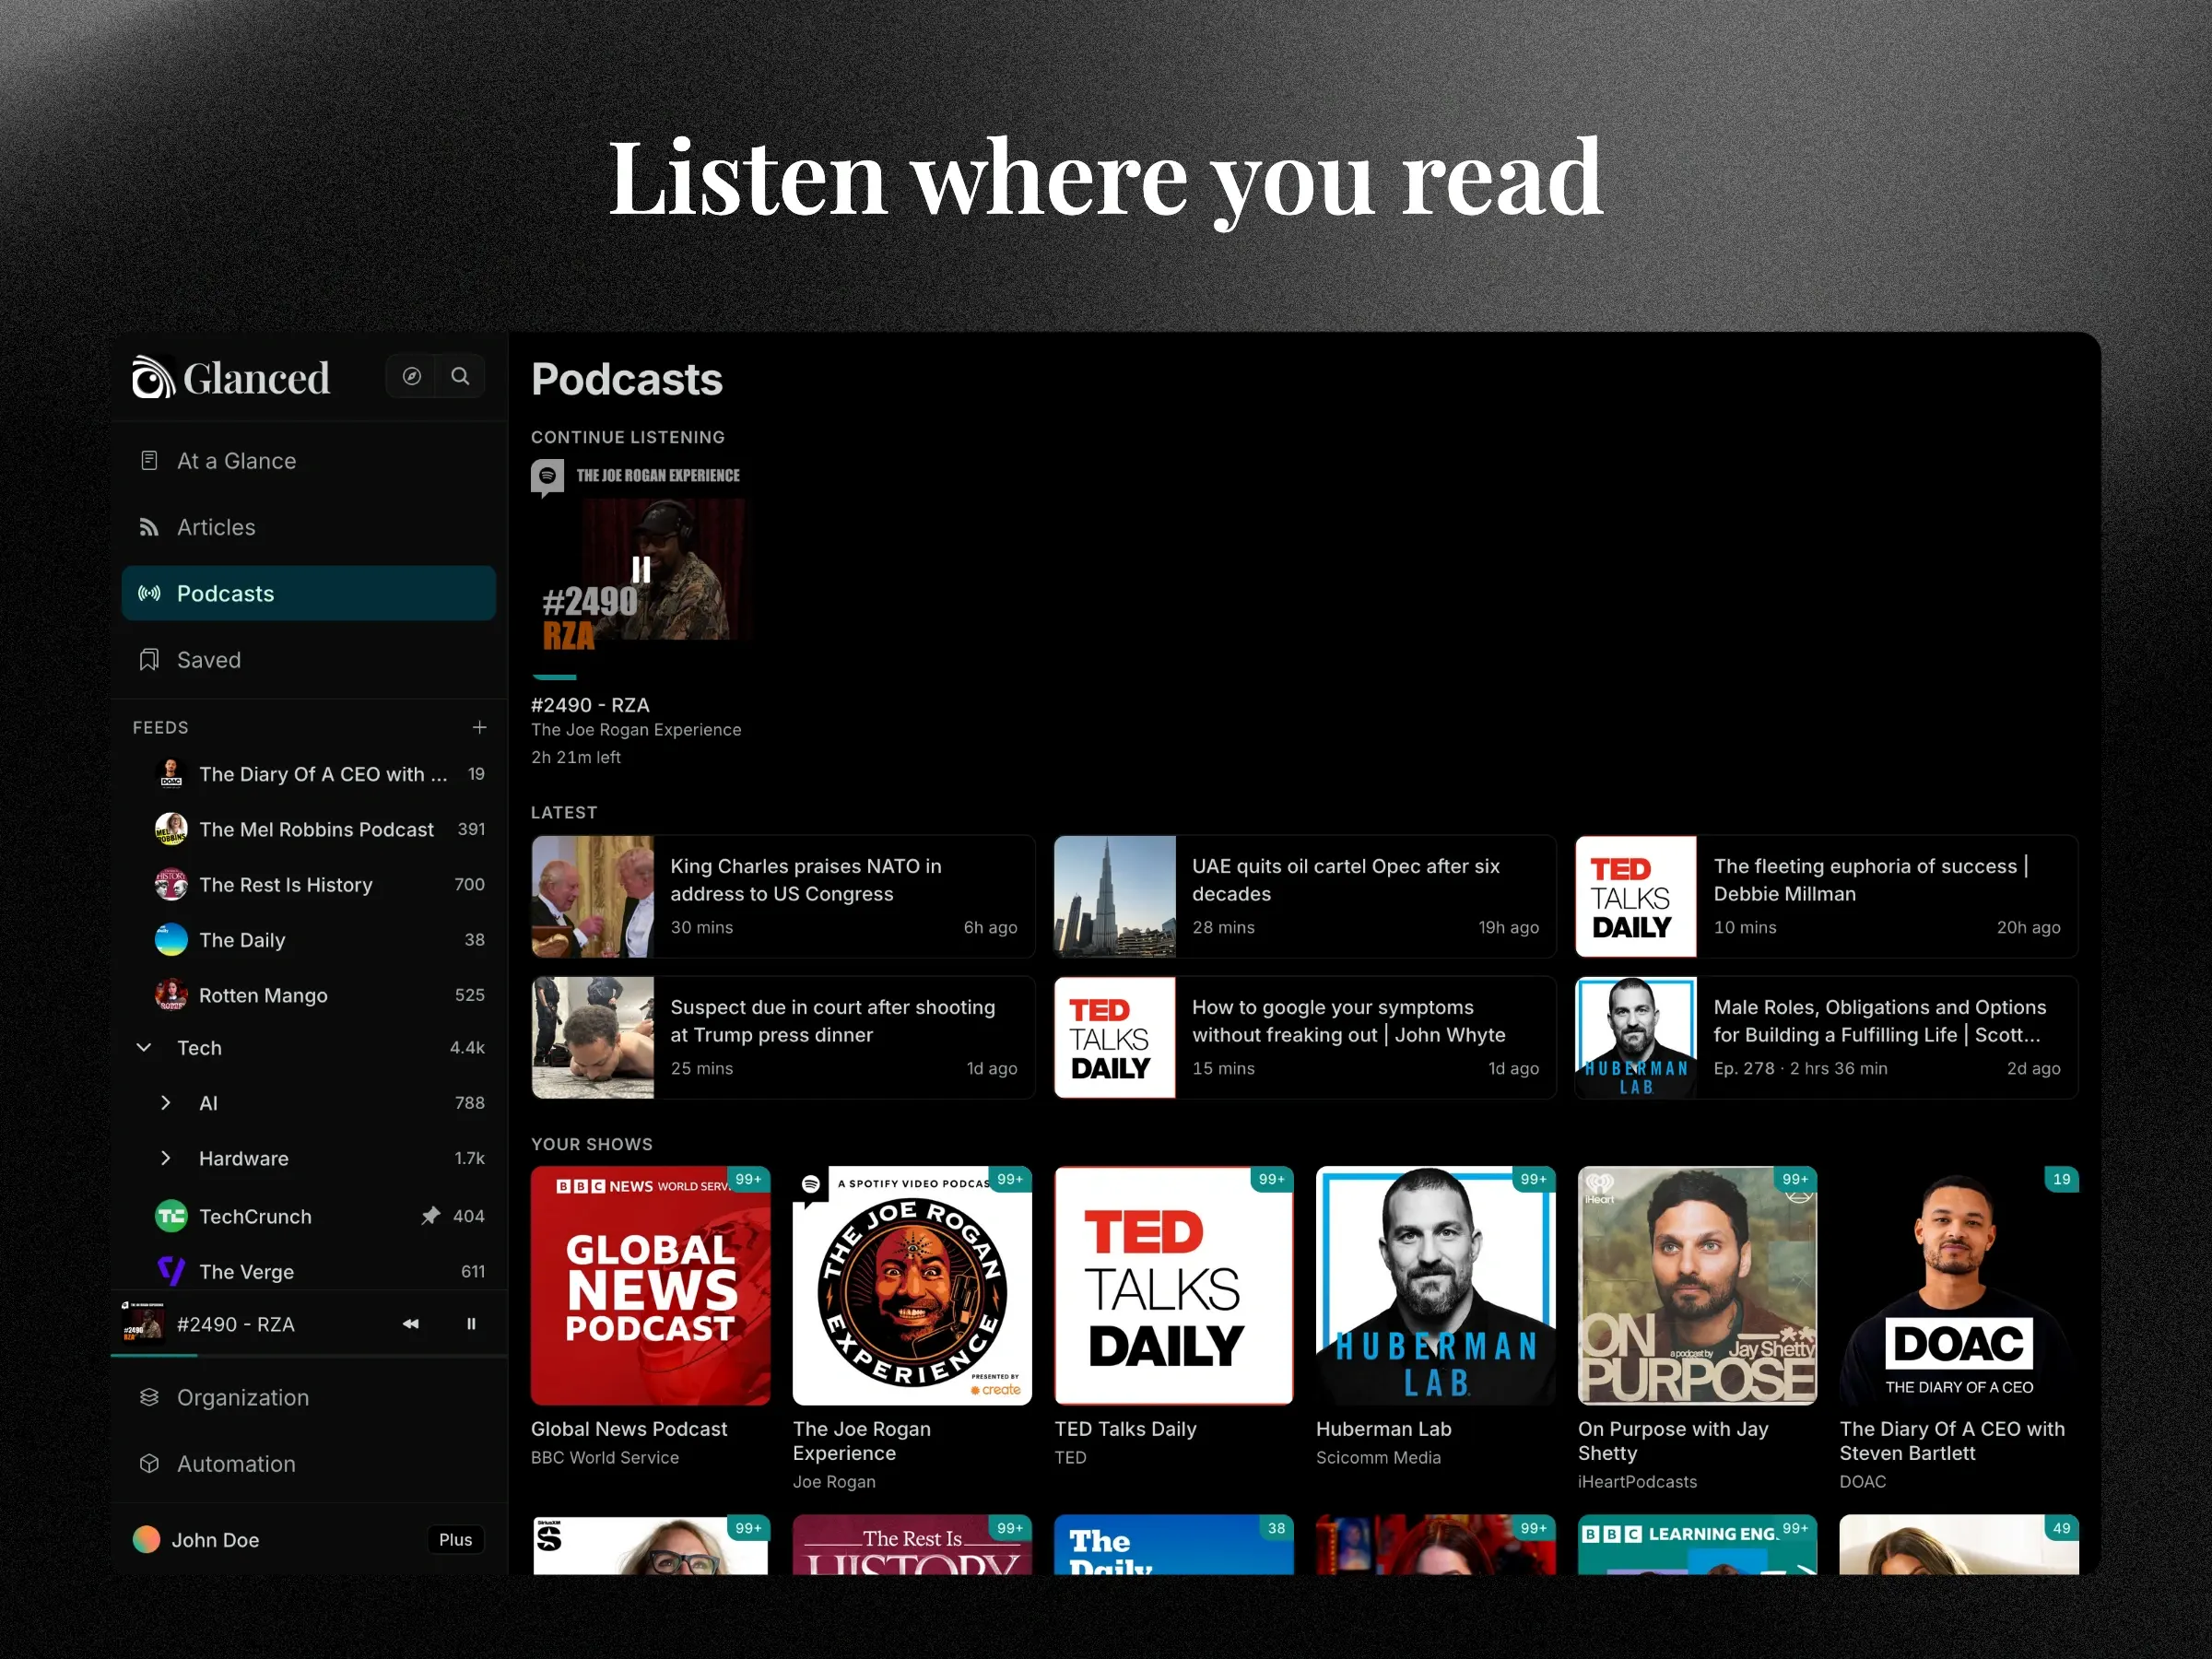The height and width of the screenshot is (1659, 2212).
Task: Click 'The Joe Rogan Experience' under continue listening
Action: [636, 730]
